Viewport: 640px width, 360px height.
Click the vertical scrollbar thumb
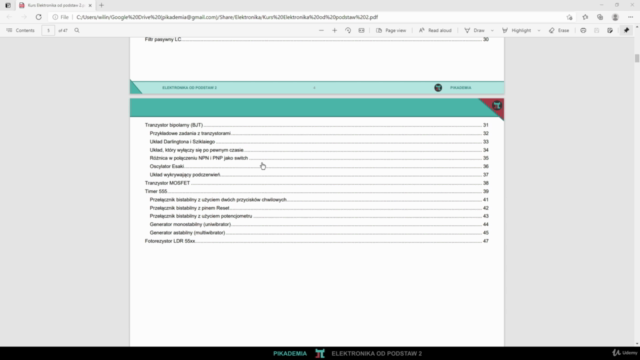637,58
